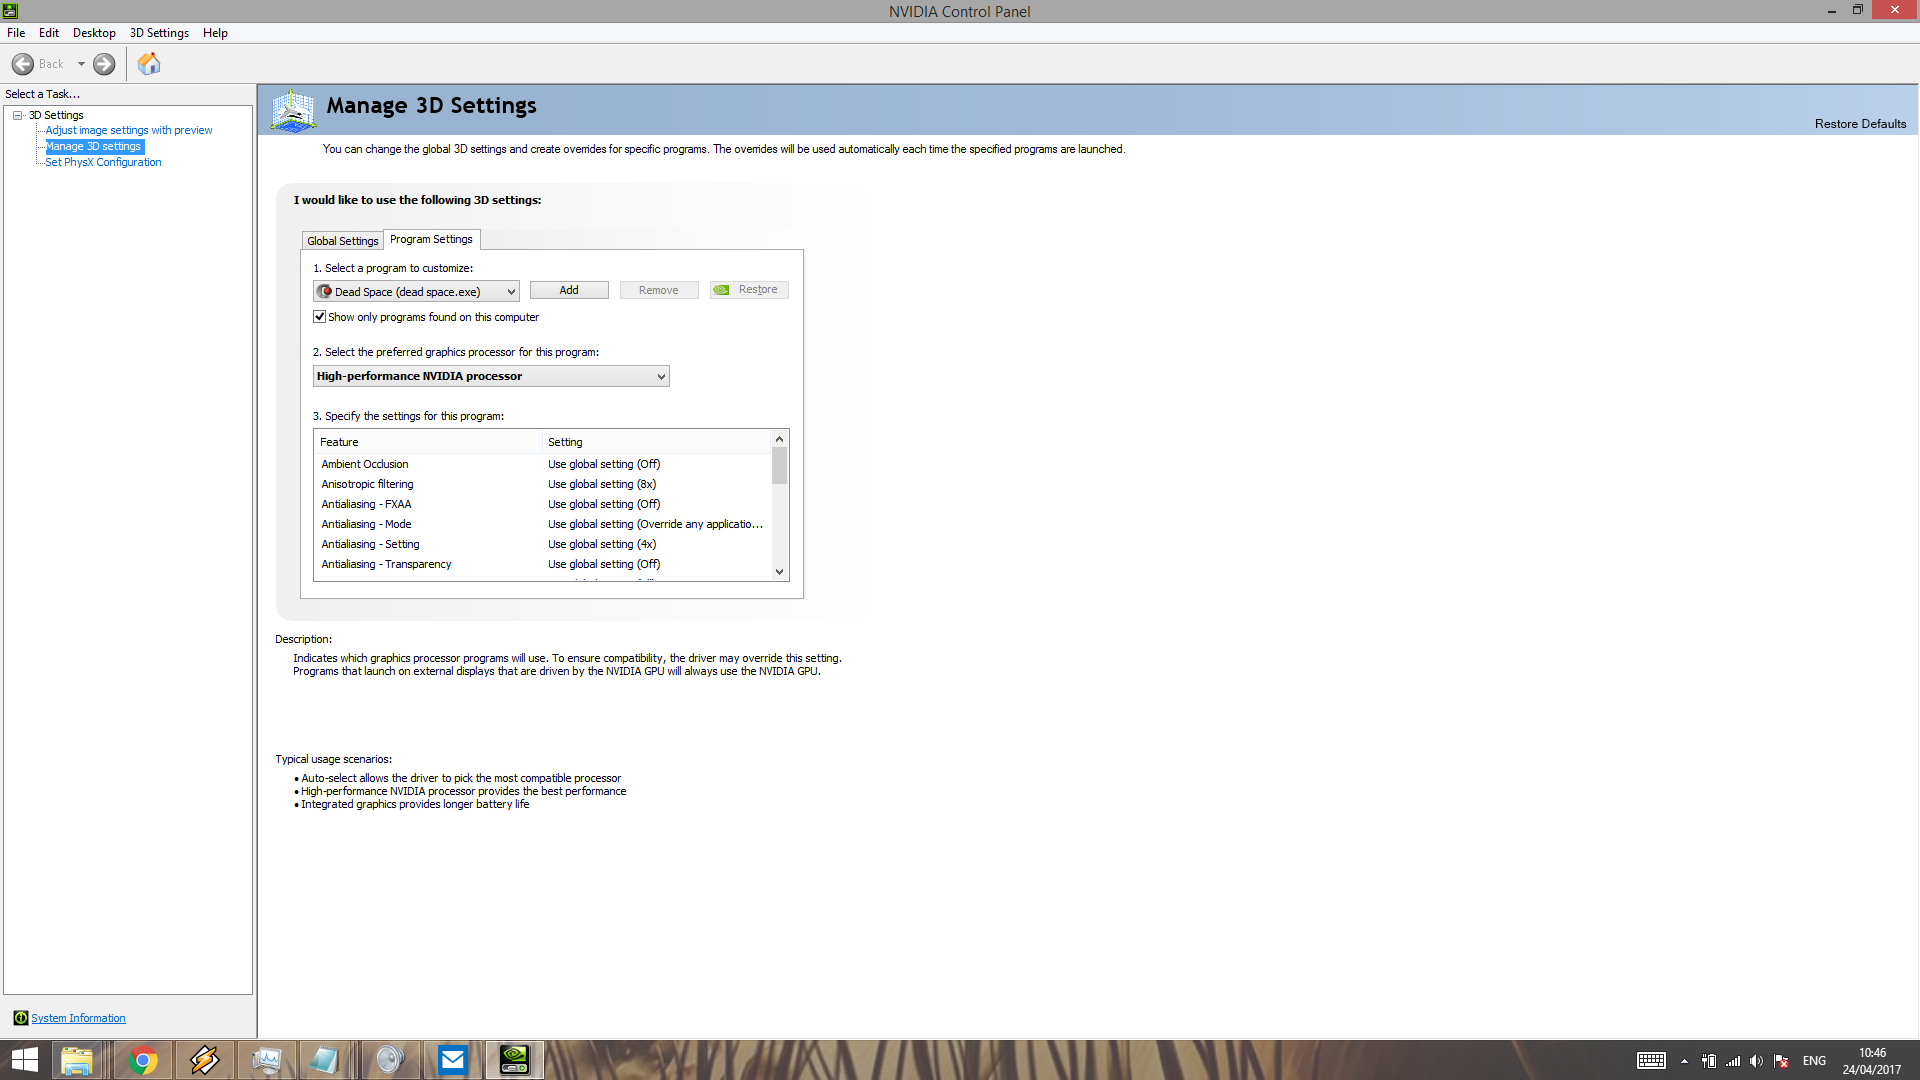Open the touch keyboard tray icon
The image size is (1920, 1080).
[x=1651, y=1061]
